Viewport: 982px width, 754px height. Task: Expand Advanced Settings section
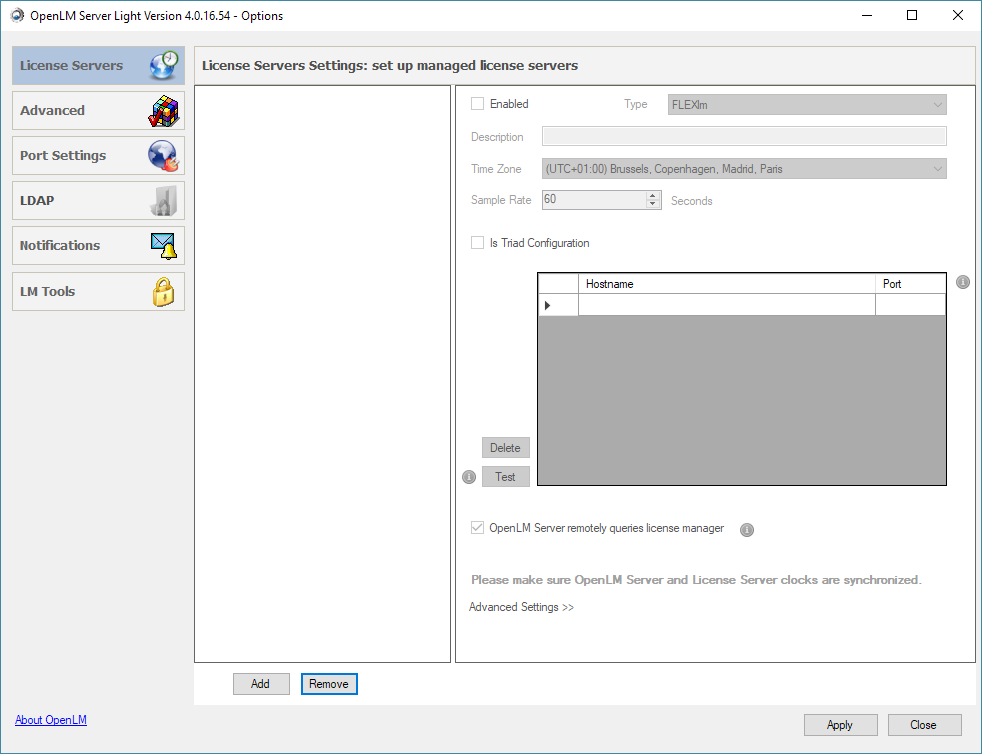[x=521, y=607]
